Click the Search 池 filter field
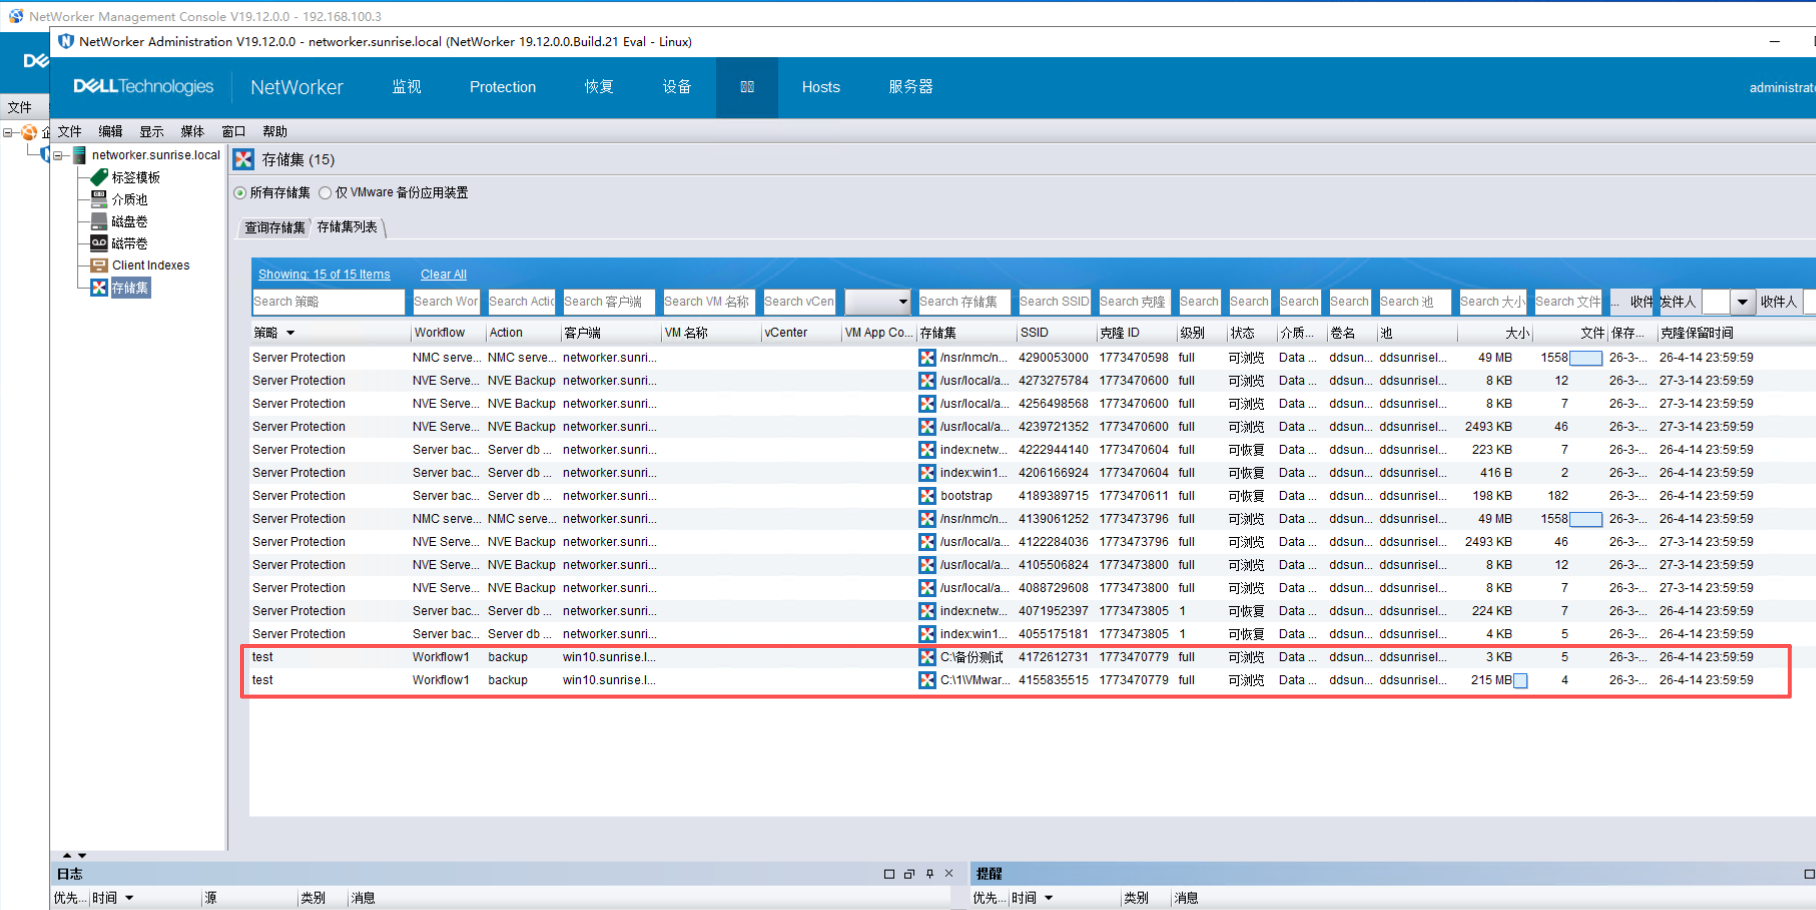Image resolution: width=1816 pixels, height=910 pixels. (1414, 301)
